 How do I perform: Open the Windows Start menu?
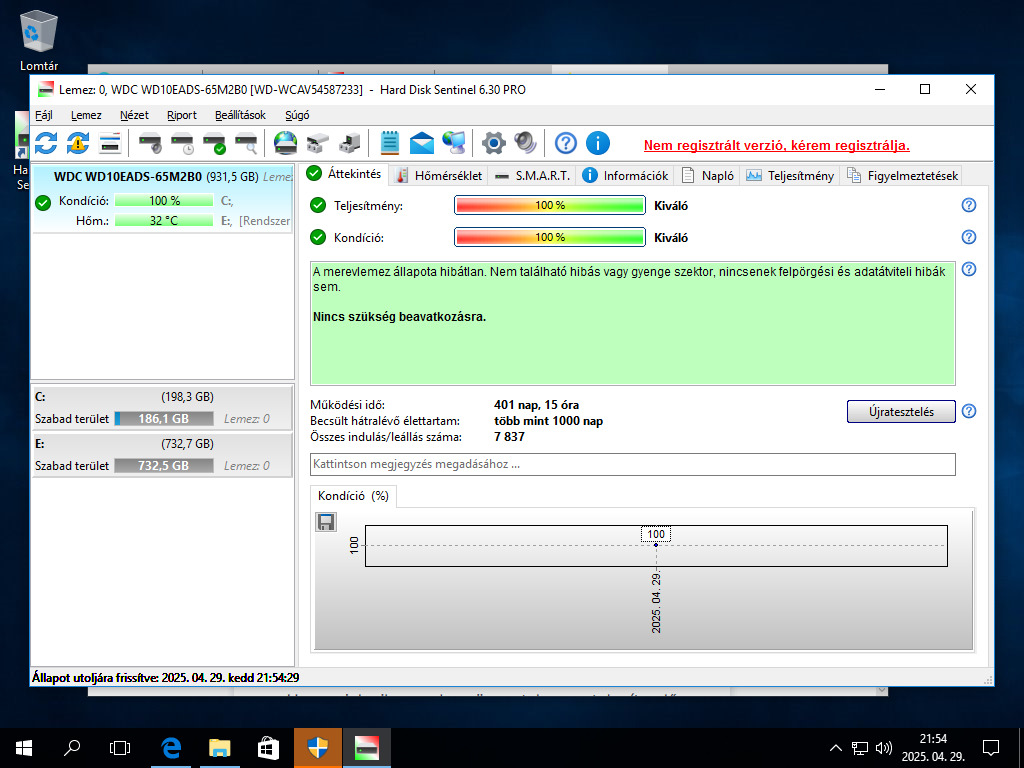pyautogui.click(x=24, y=748)
